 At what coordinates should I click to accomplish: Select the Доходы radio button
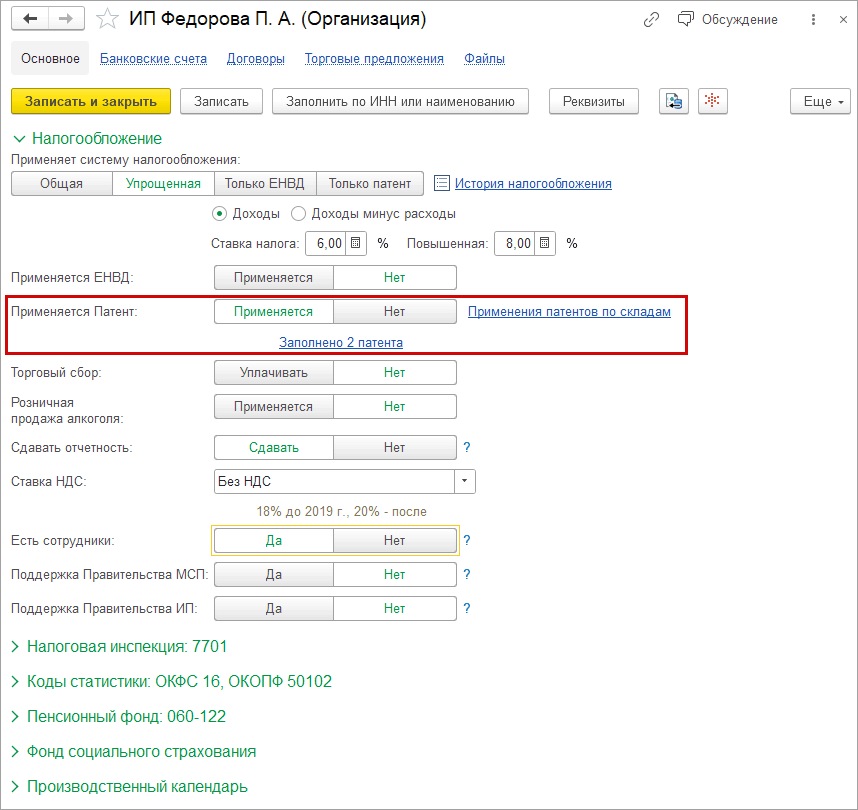click(219, 213)
